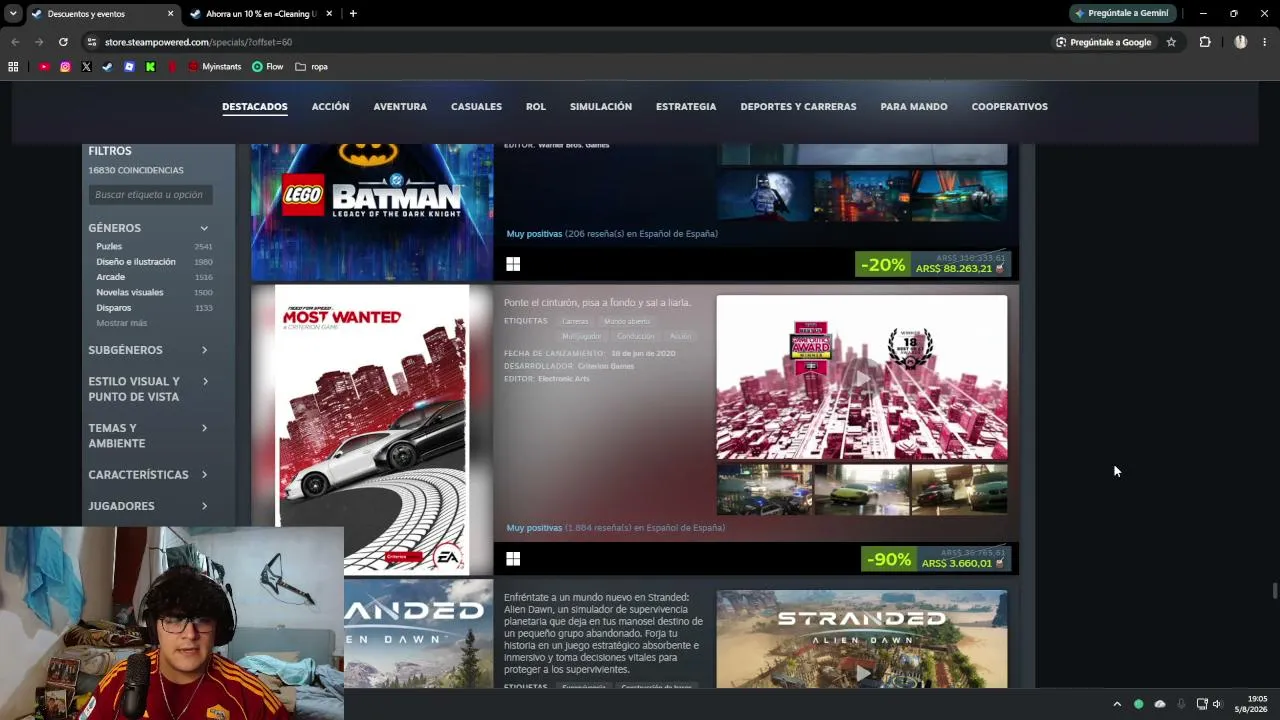
Task: Select the Destacados category tab
Action: pos(255,107)
